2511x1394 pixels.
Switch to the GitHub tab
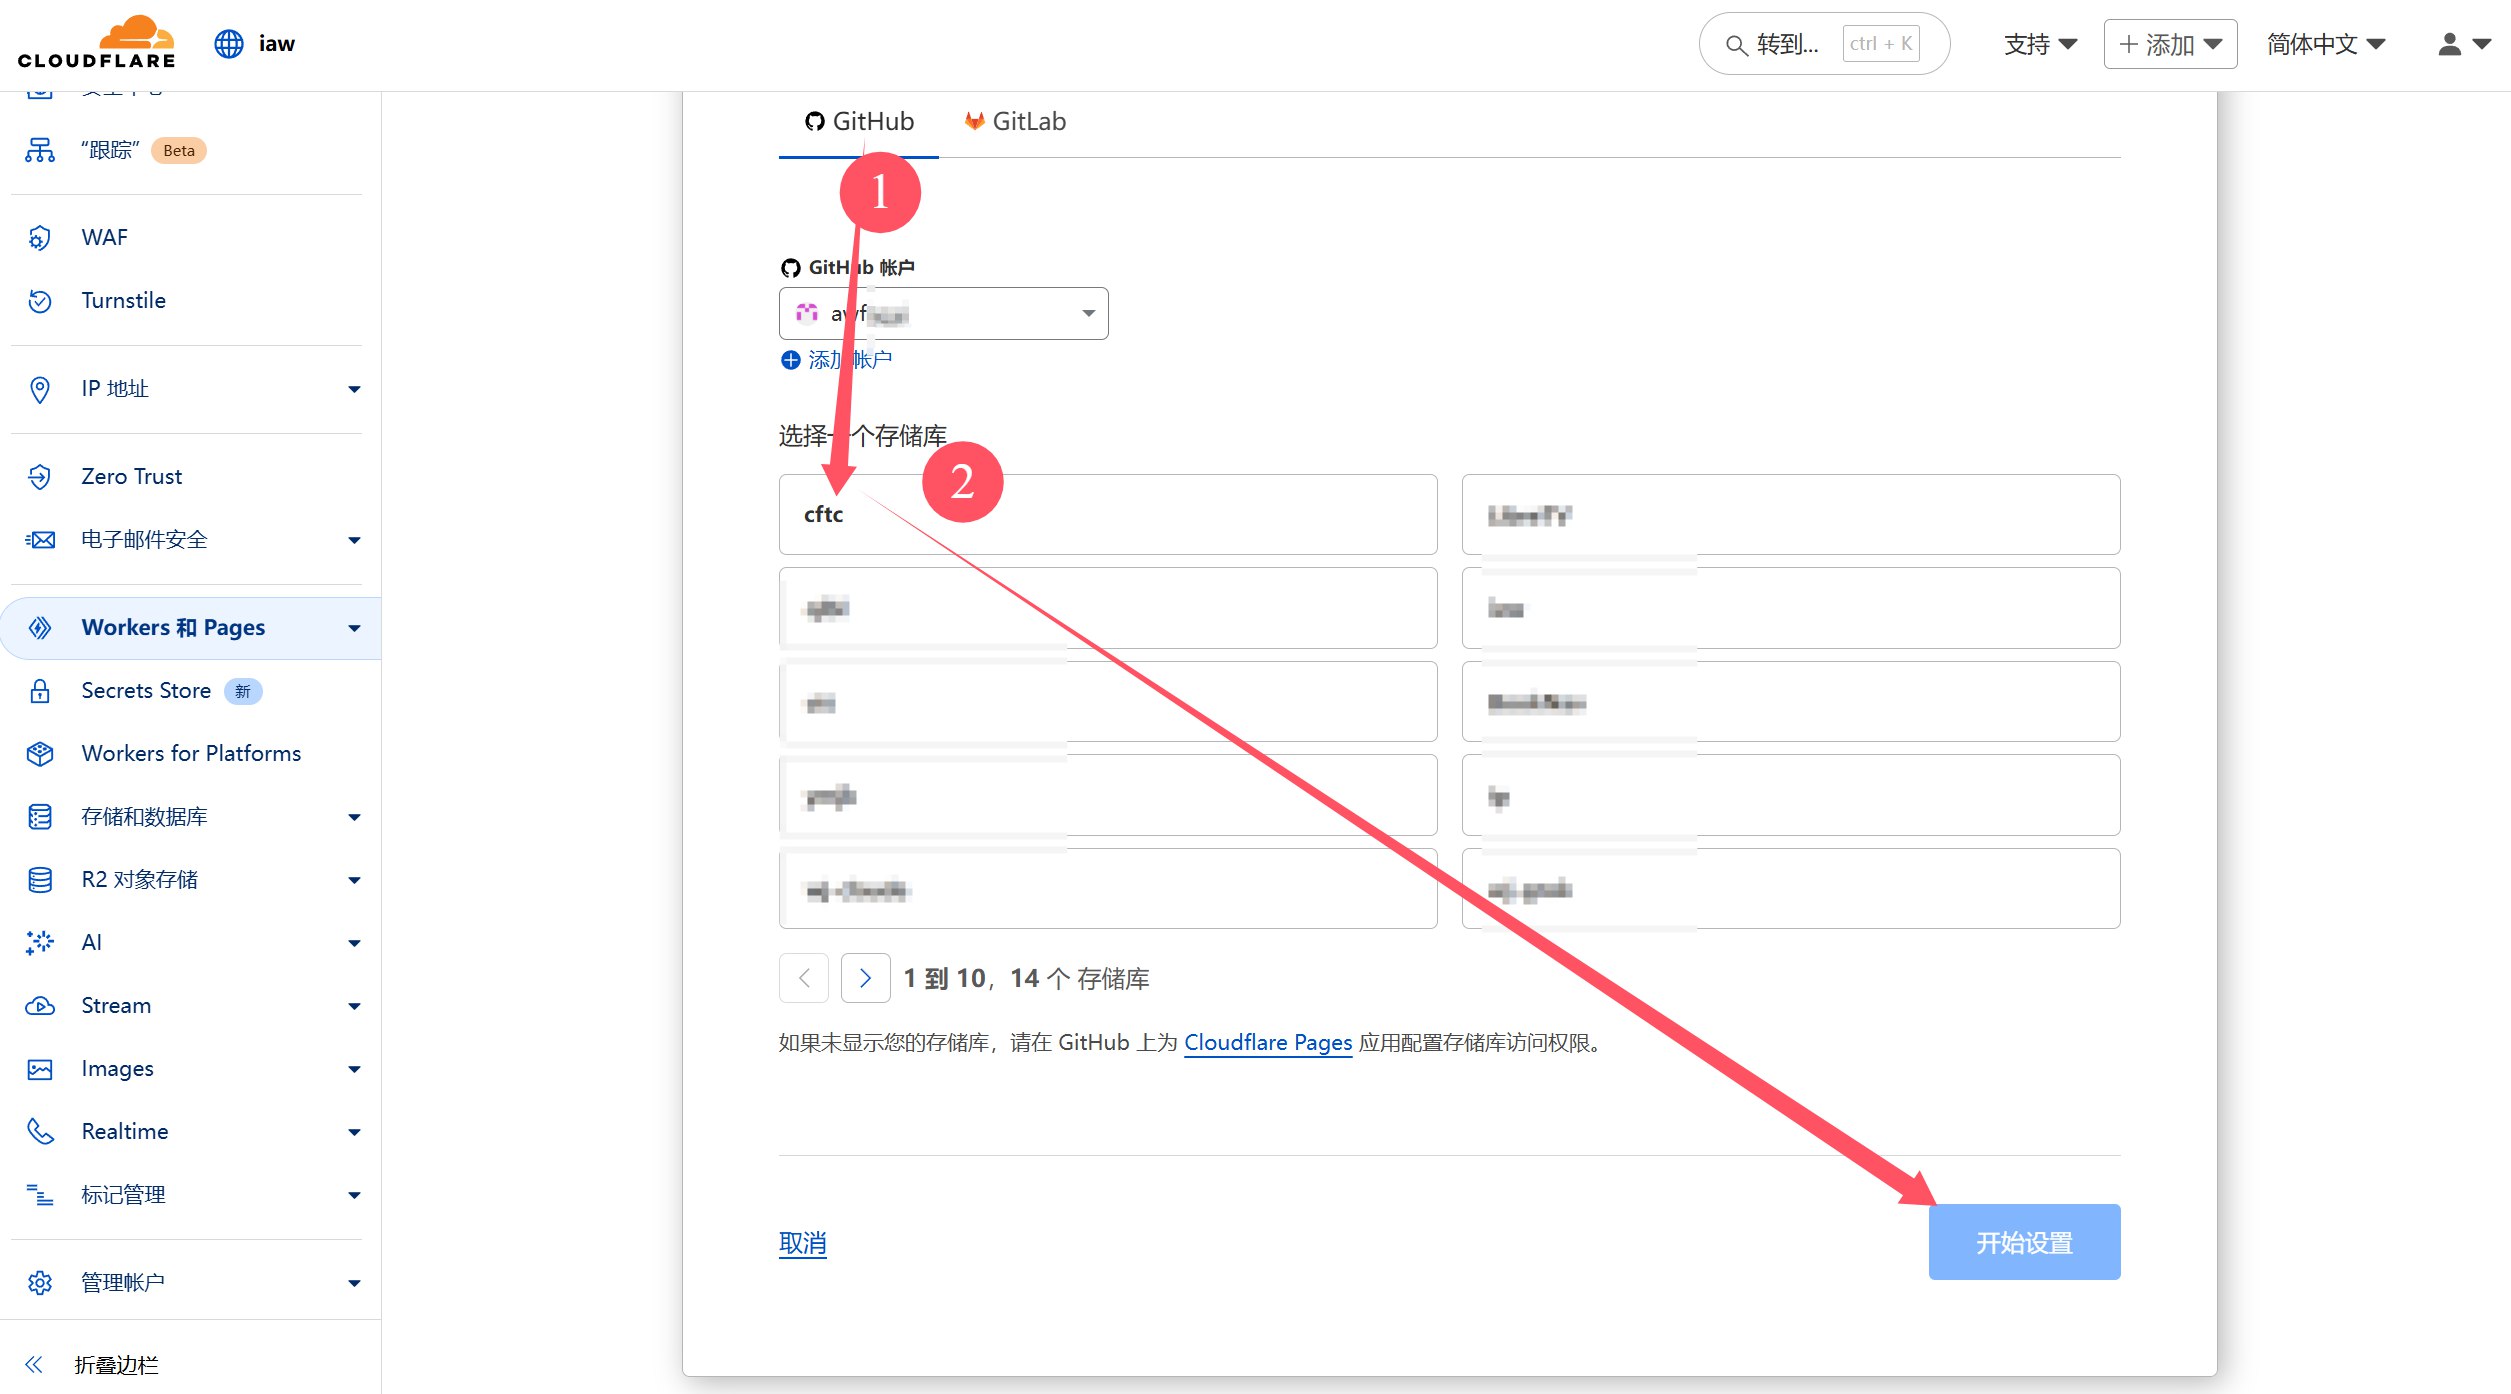(859, 122)
